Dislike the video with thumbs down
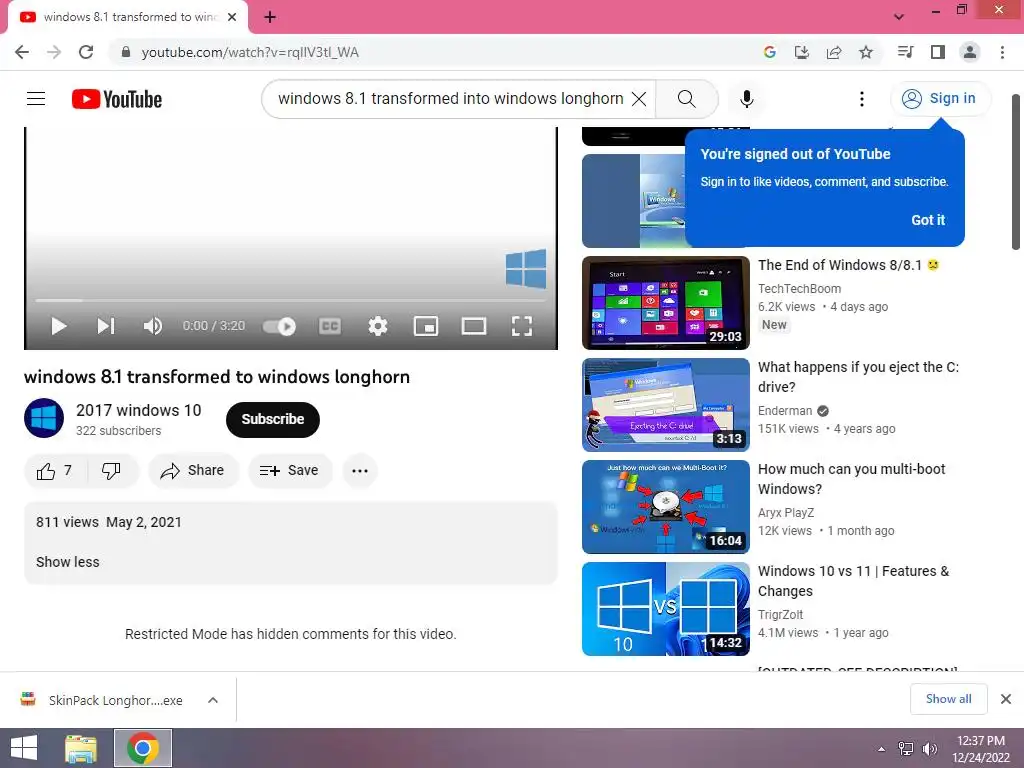This screenshot has width=1024, height=768. click(x=112, y=471)
